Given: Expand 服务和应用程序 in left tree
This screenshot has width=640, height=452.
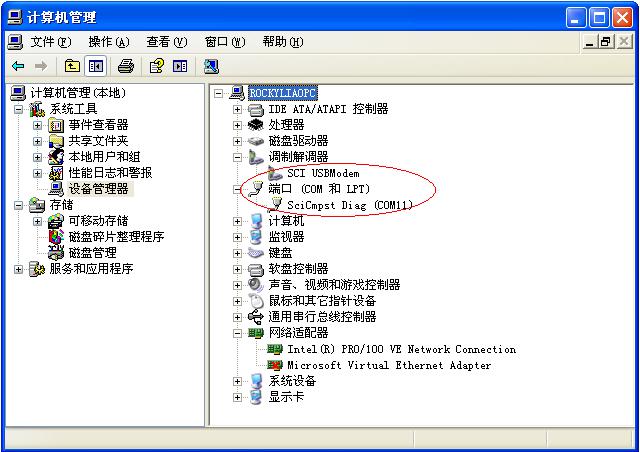Looking at the screenshot, I should click(x=18, y=269).
